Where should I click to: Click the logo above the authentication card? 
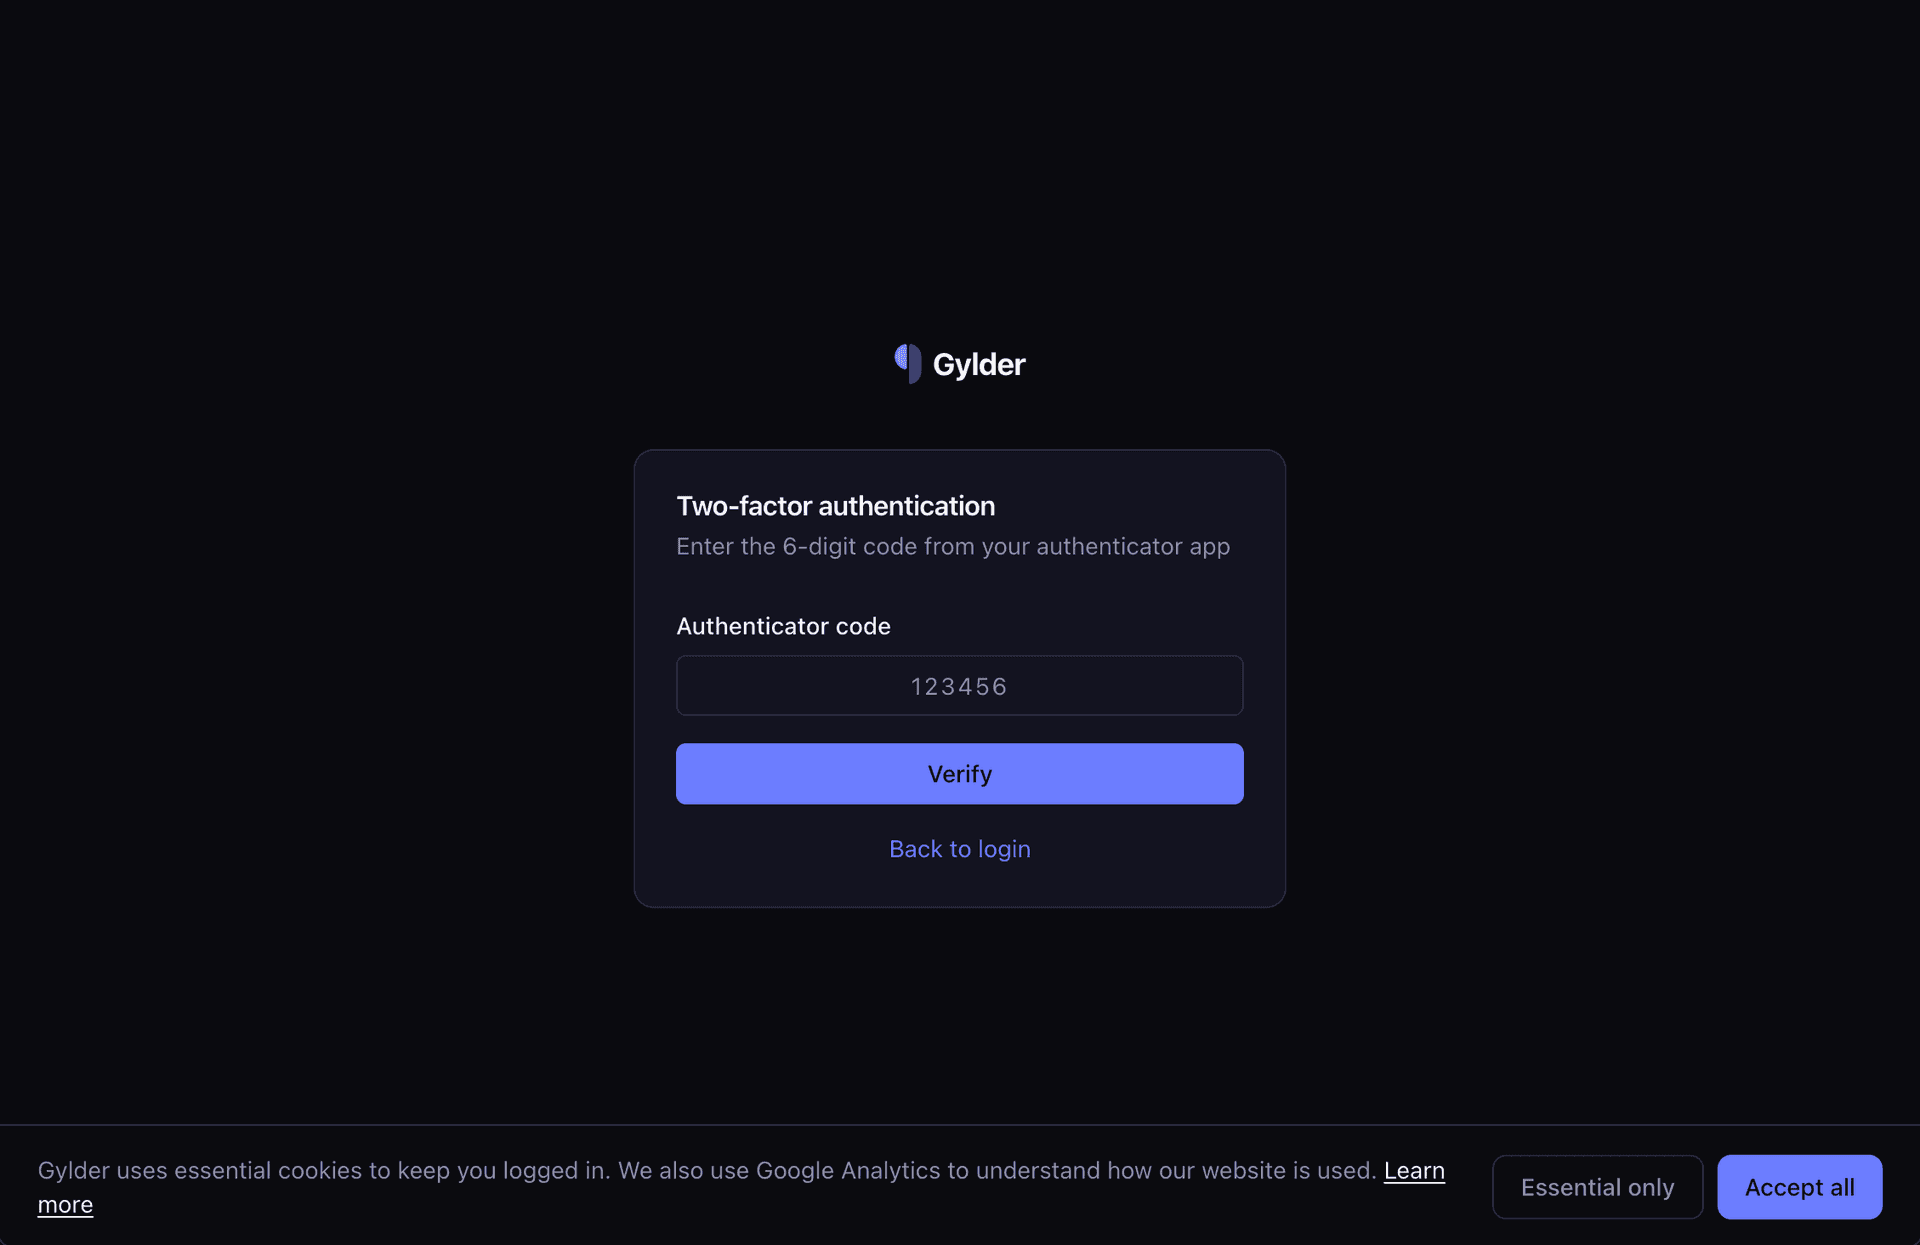pos(958,364)
